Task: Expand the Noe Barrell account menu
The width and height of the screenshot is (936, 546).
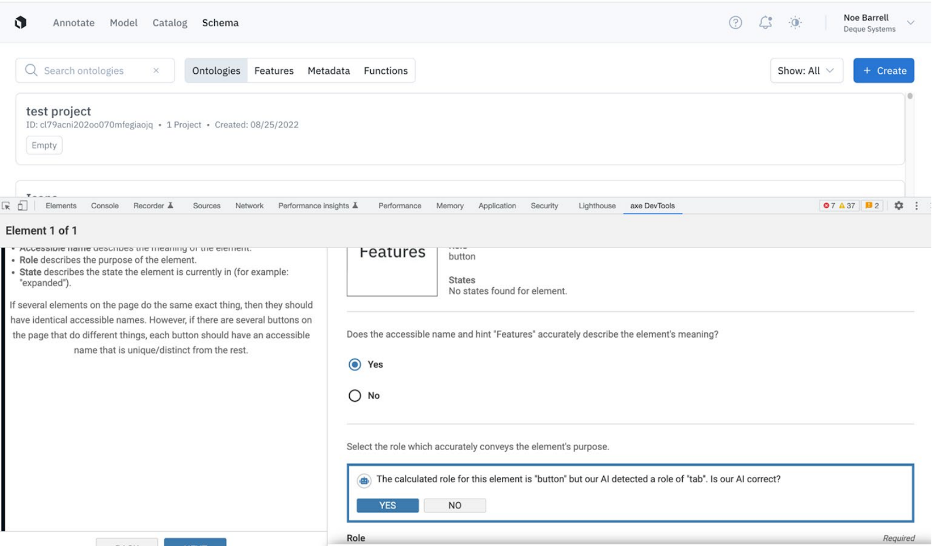Action: (910, 22)
